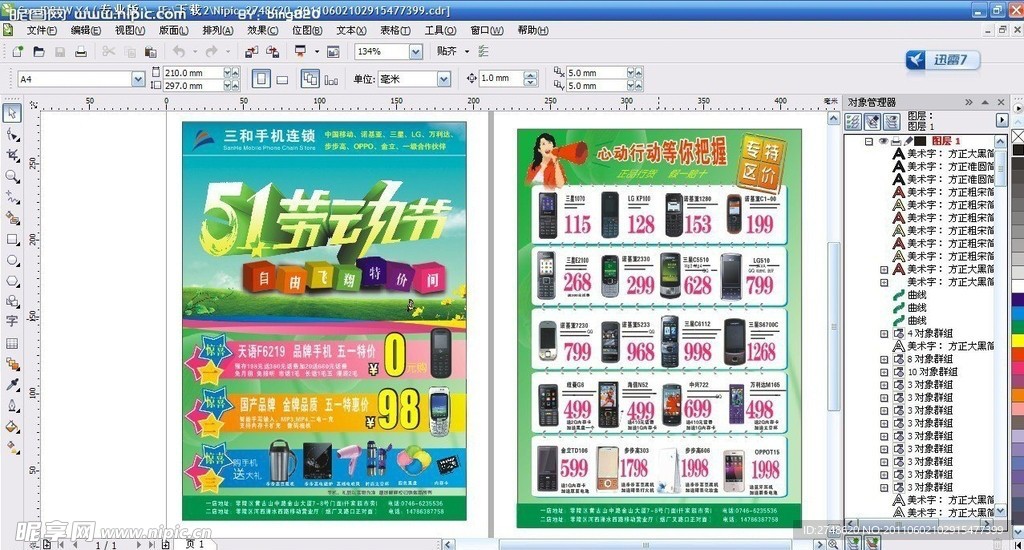Toggle apply layout to all pages
This screenshot has width=1024, height=550.
[310, 79]
